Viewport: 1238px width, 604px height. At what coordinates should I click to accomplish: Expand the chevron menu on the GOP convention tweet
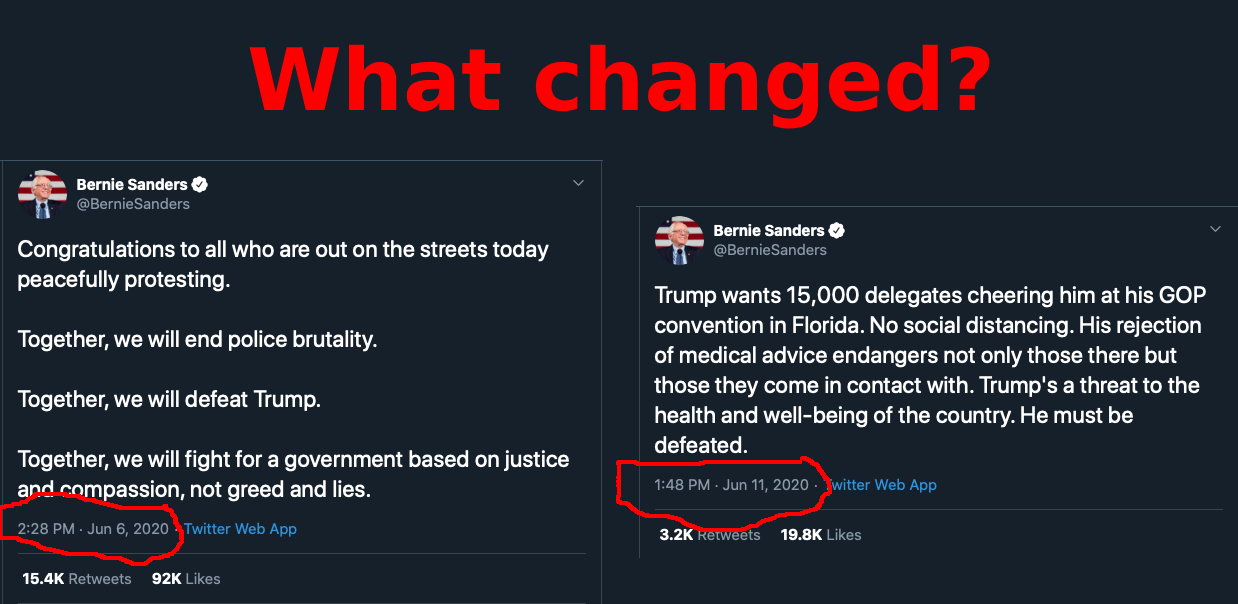point(1215,229)
